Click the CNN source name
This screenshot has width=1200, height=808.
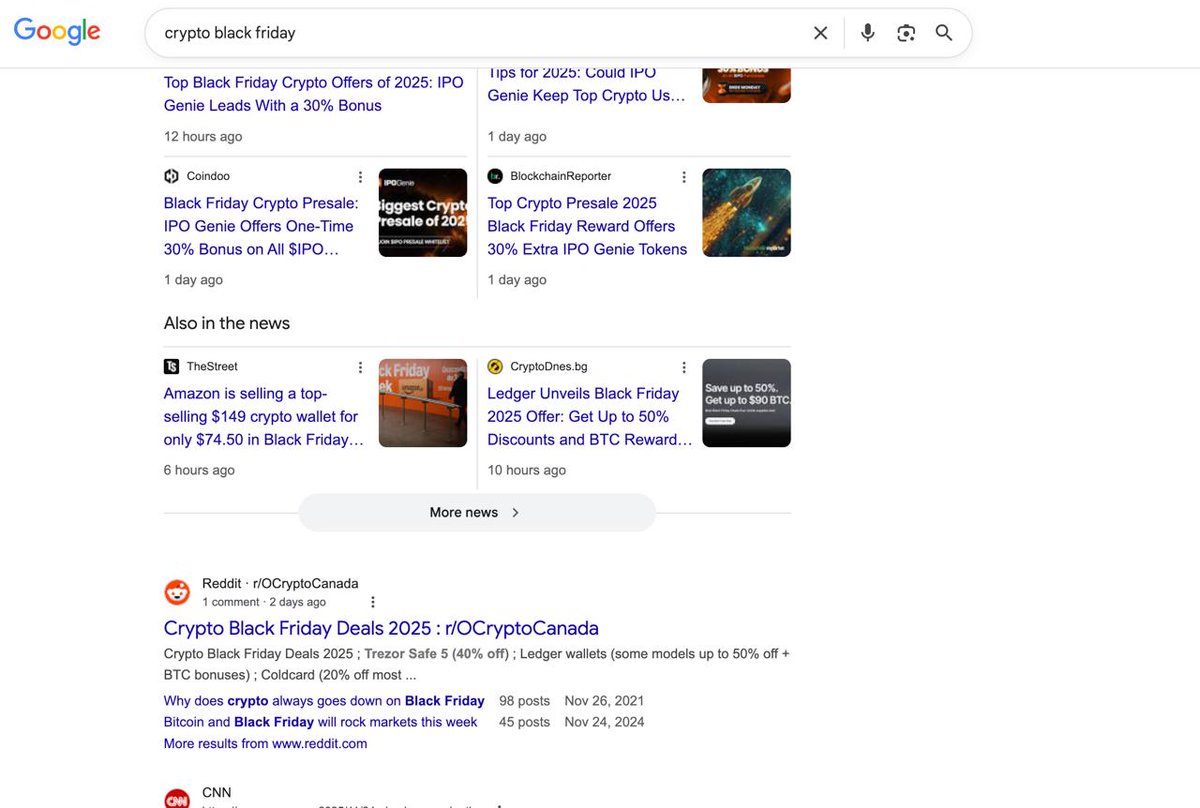[216, 792]
